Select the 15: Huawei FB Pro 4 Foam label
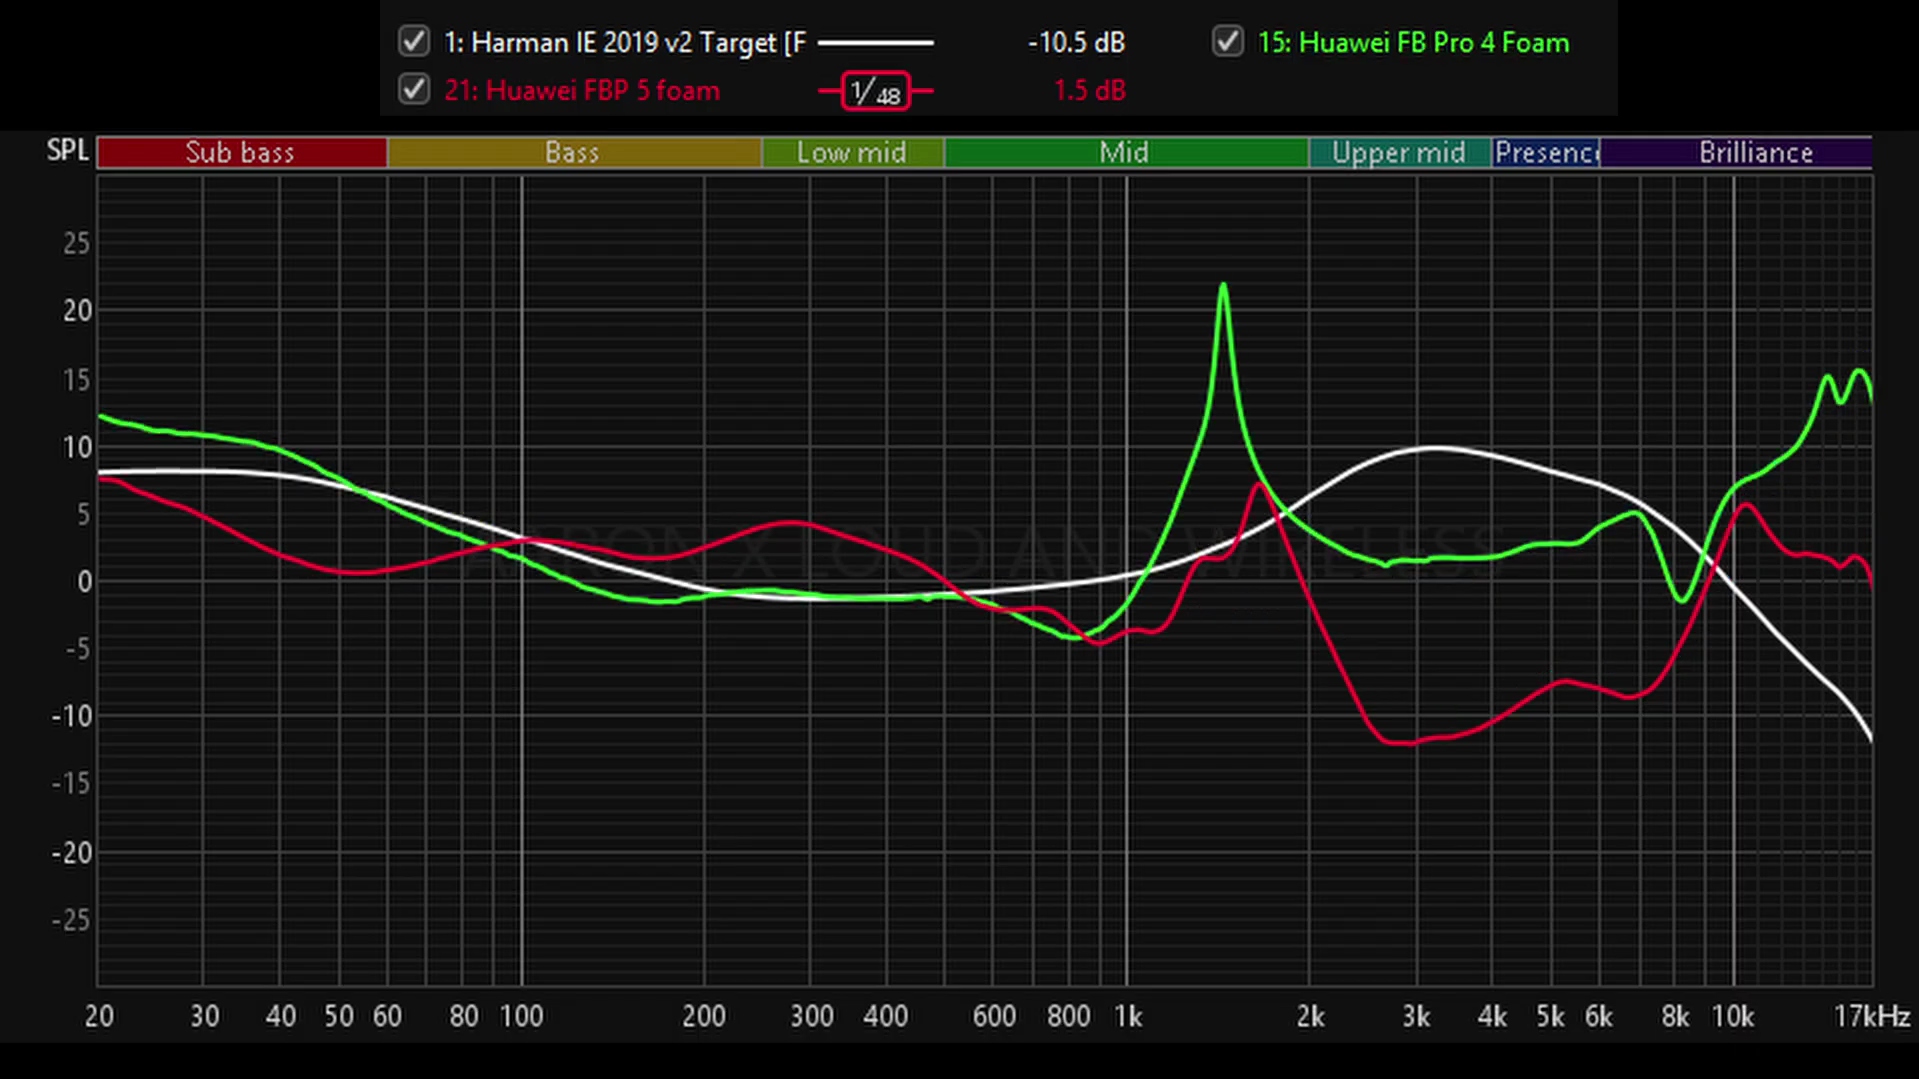 [x=1414, y=43]
